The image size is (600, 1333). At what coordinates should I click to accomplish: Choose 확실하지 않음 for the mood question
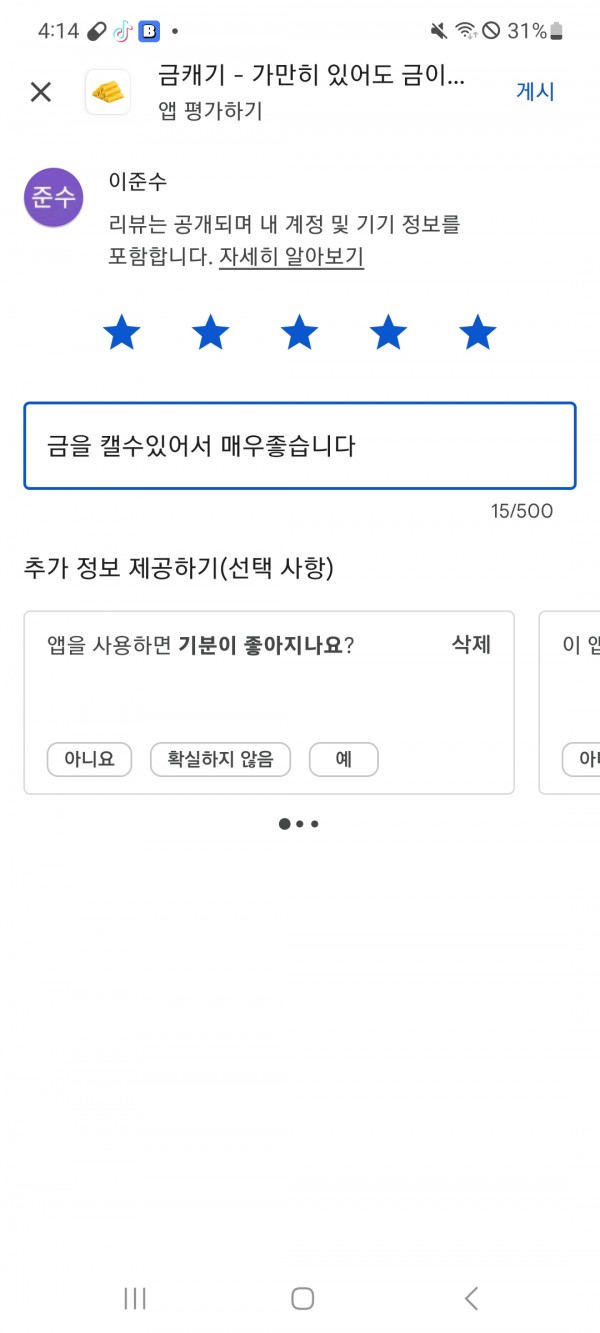(220, 759)
